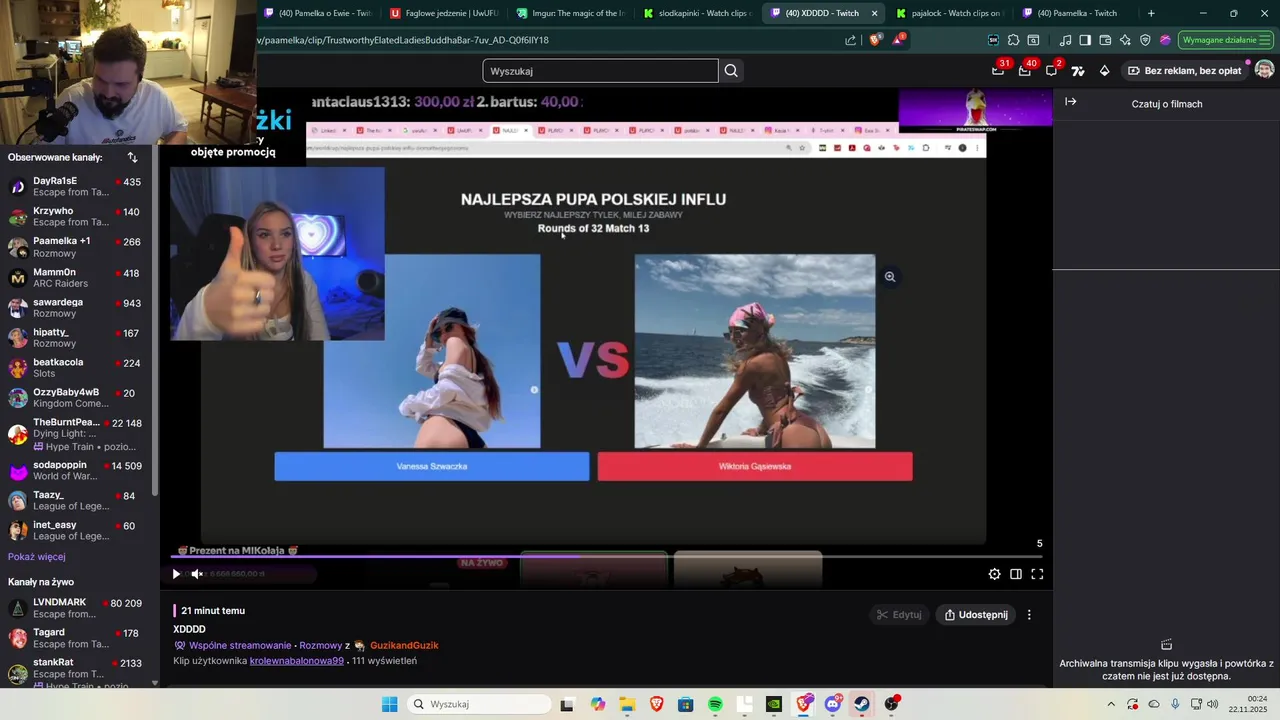The image size is (1280, 720).
Task: Open krolewnabalonowa99 user link
Action: pos(297,661)
